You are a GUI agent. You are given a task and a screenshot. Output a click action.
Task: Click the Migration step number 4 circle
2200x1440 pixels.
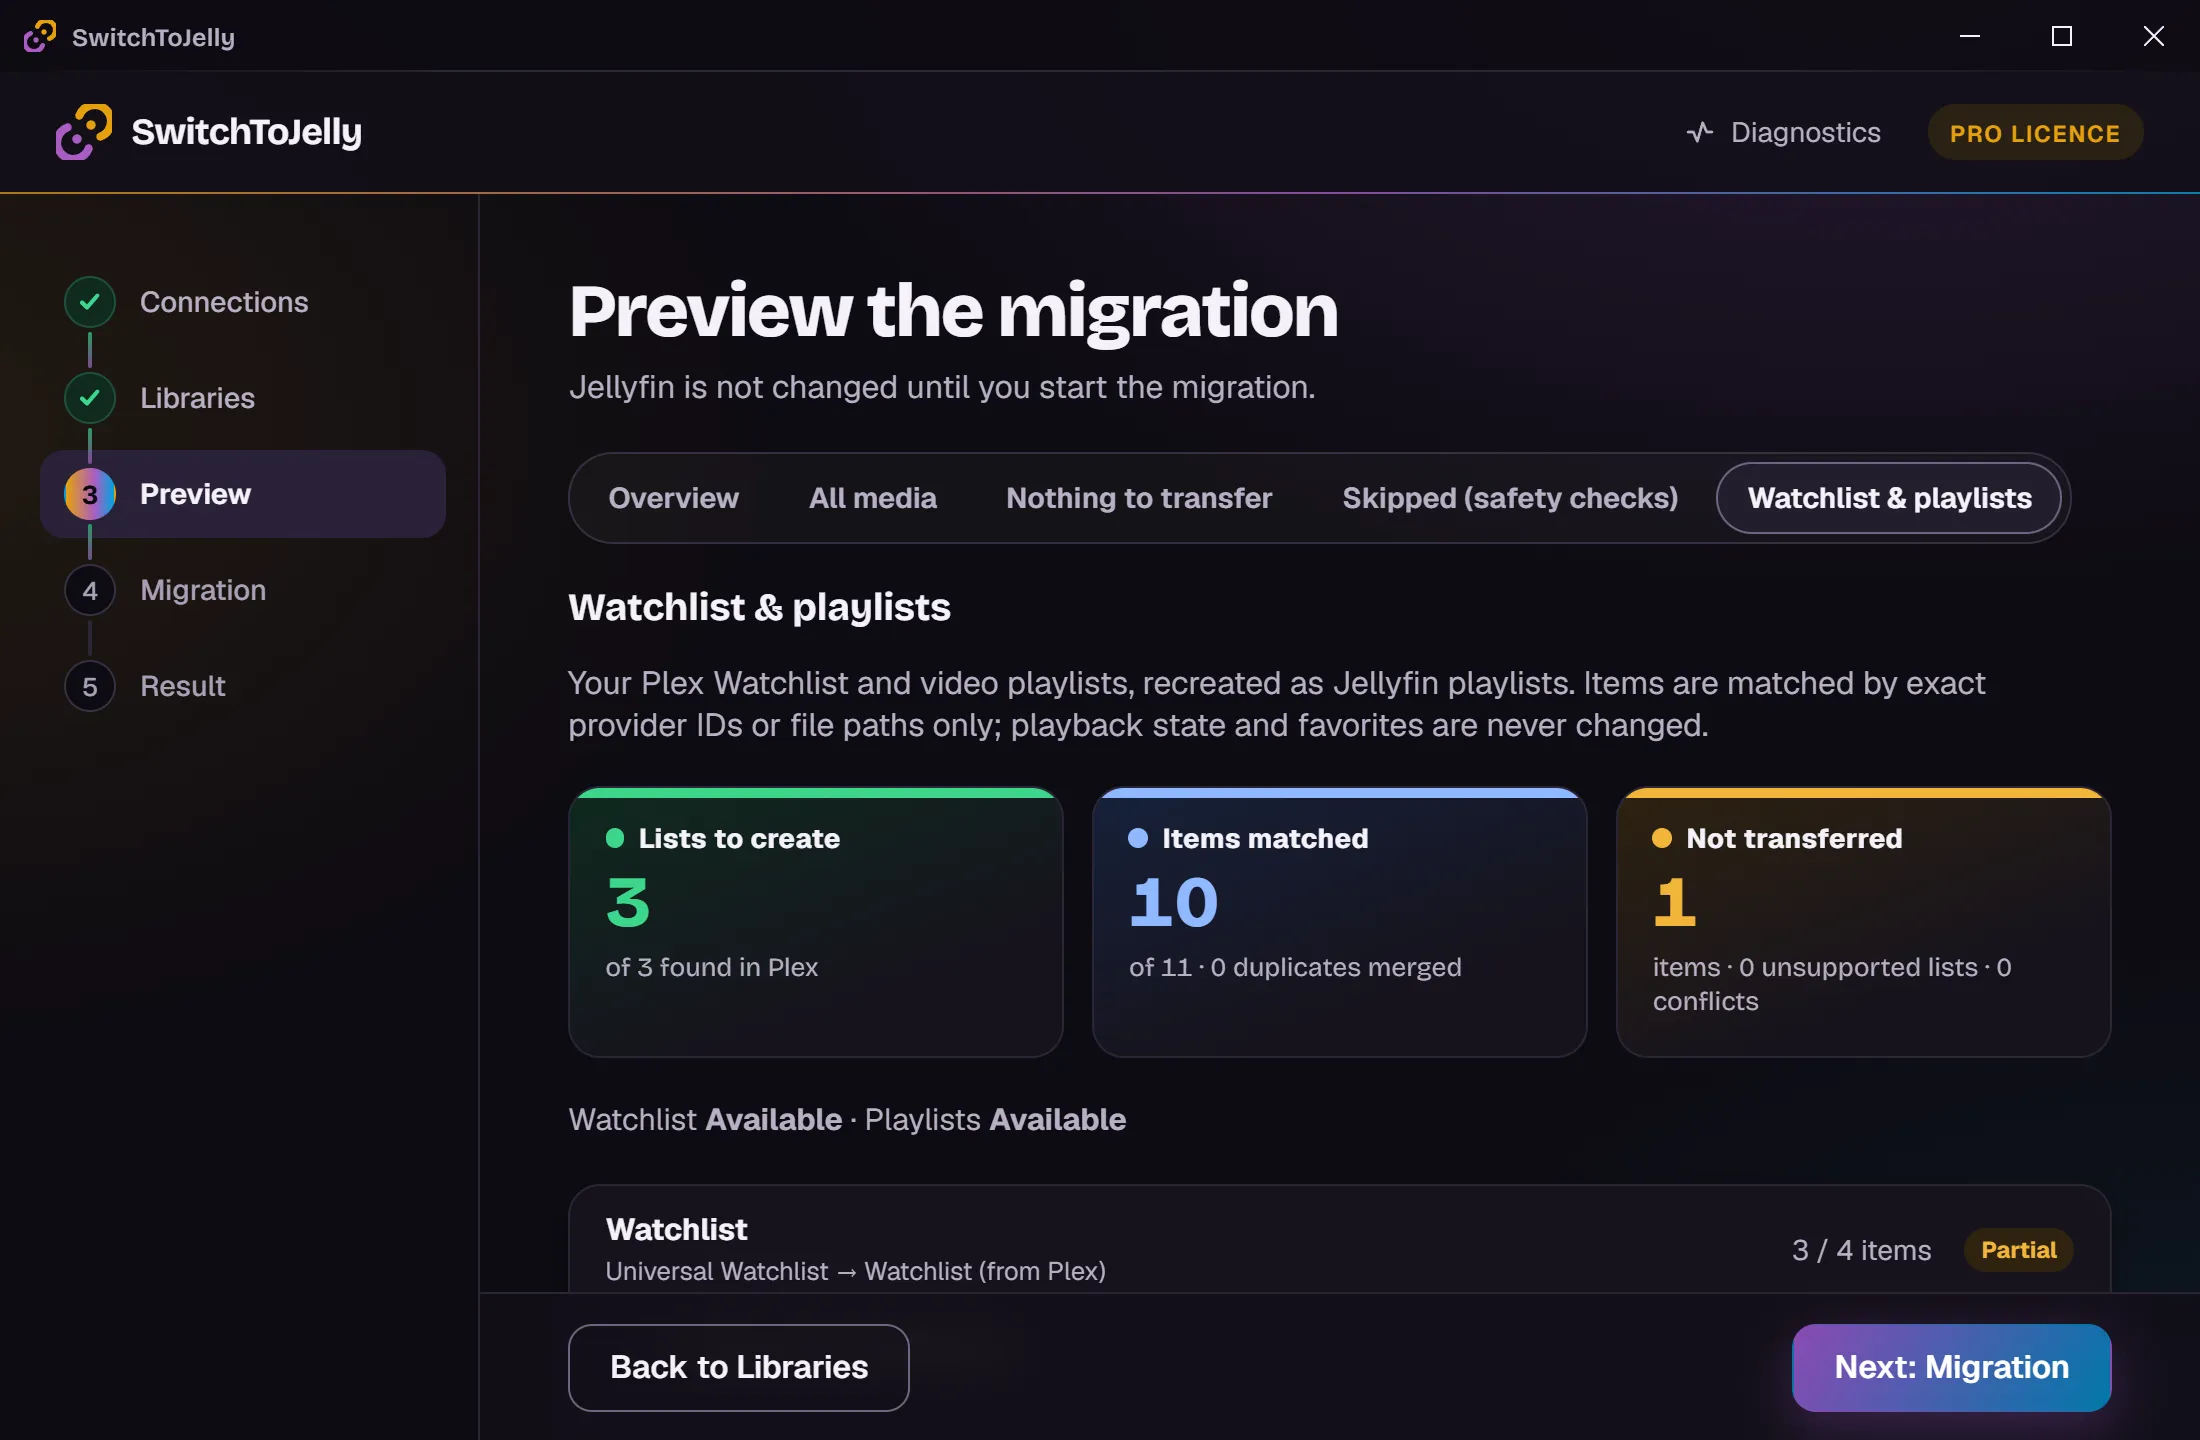tap(90, 590)
